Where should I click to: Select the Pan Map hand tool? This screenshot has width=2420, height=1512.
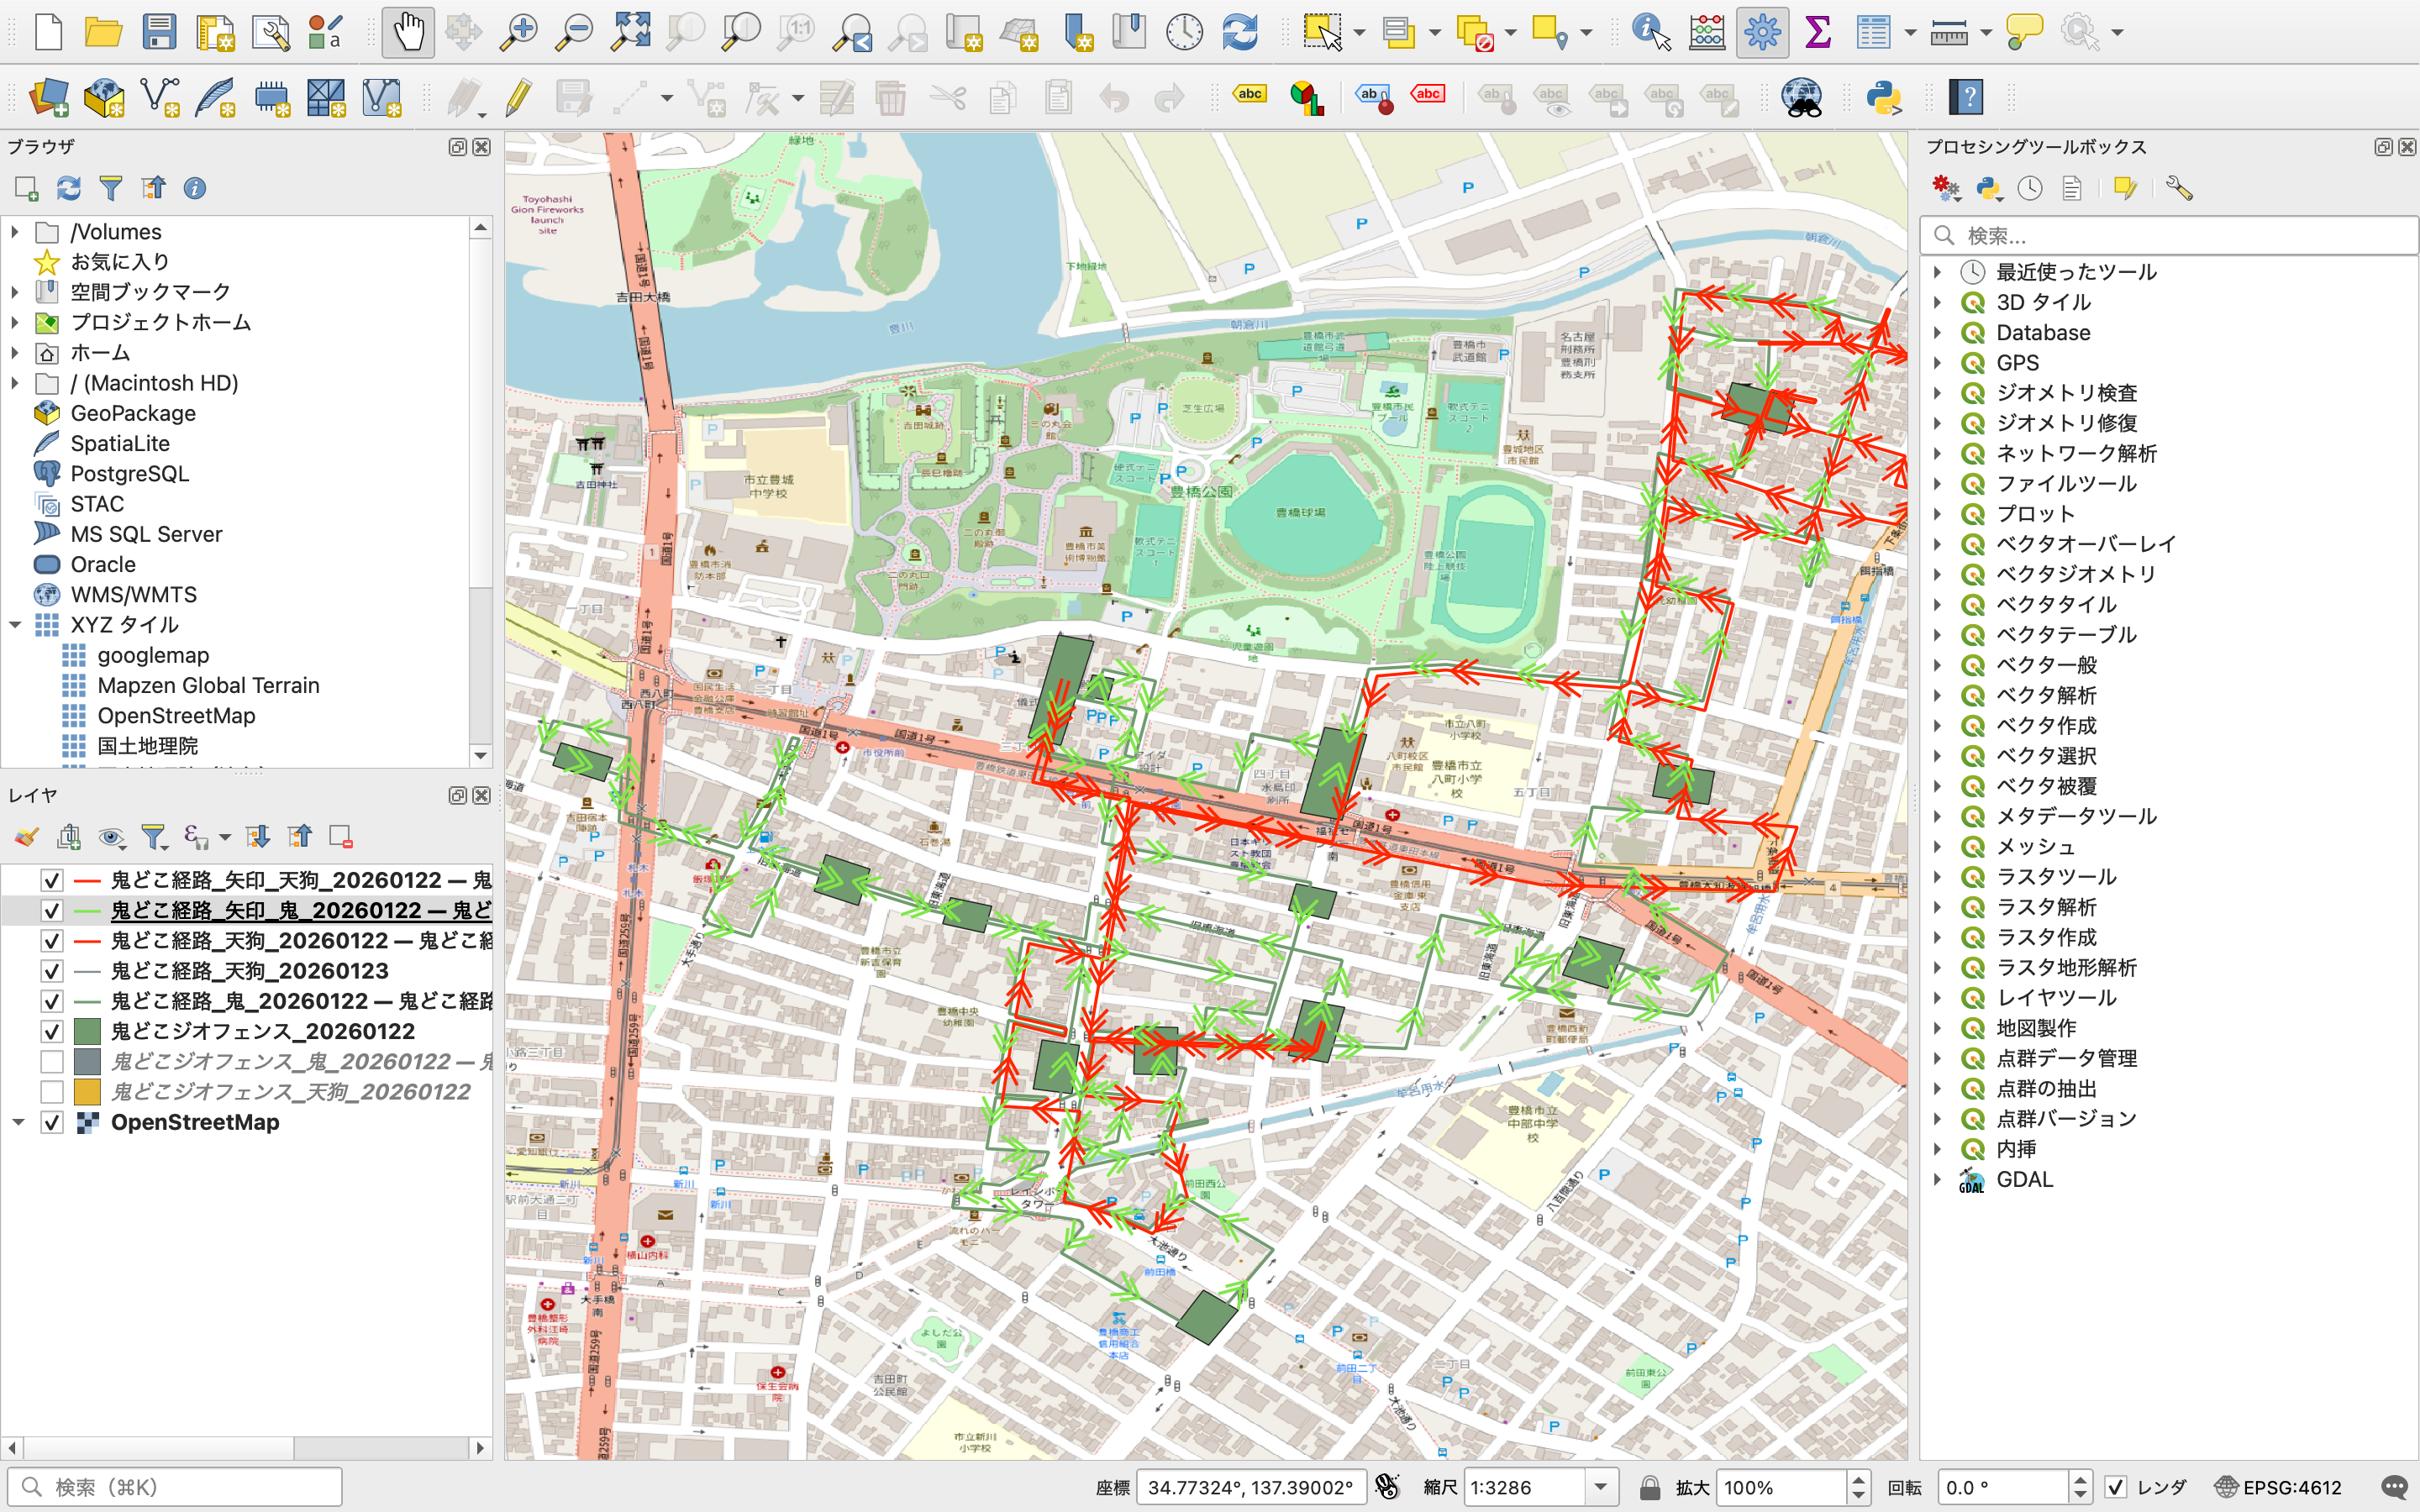tap(408, 32)
